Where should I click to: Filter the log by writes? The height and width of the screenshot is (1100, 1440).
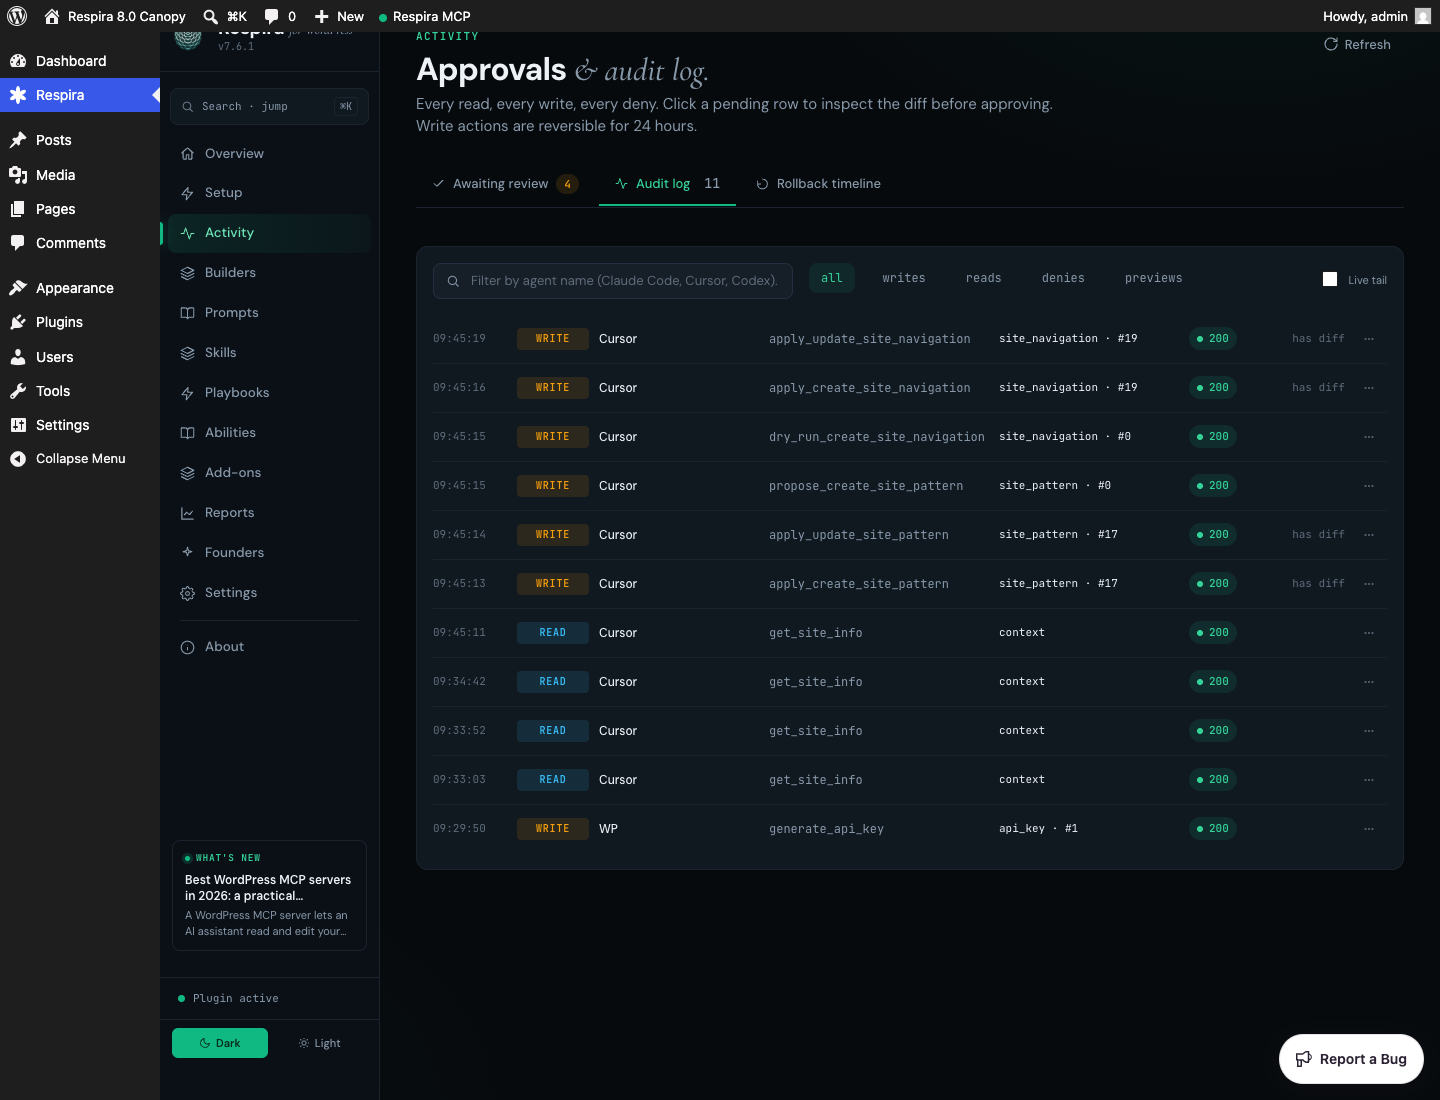click(x=904, y=278)
